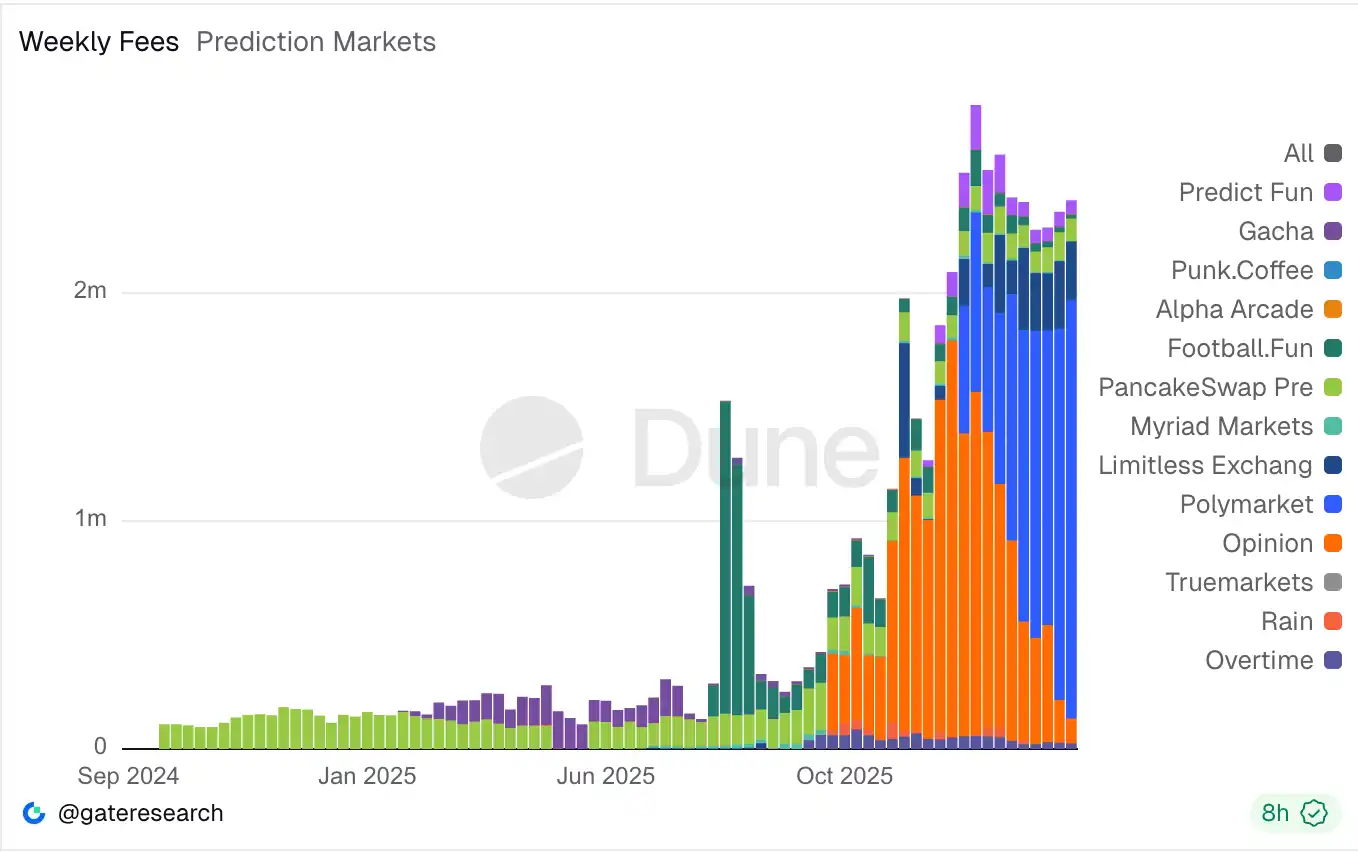Click the 8h refresh status indicator
Image resolution: width=1358 pixels, height=852 pixels.
click(x=1275, y=813)
